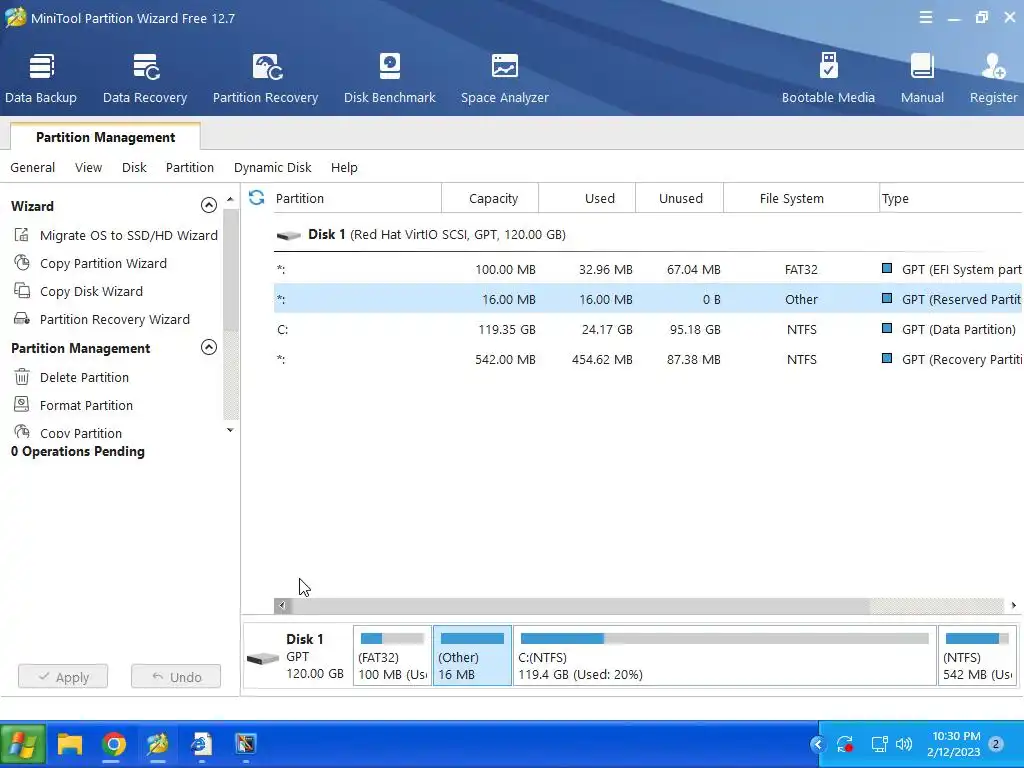Screen dimensions: 1024x768
Task: Collapse Partition Management sidebar section
Action: coord(208,347)
